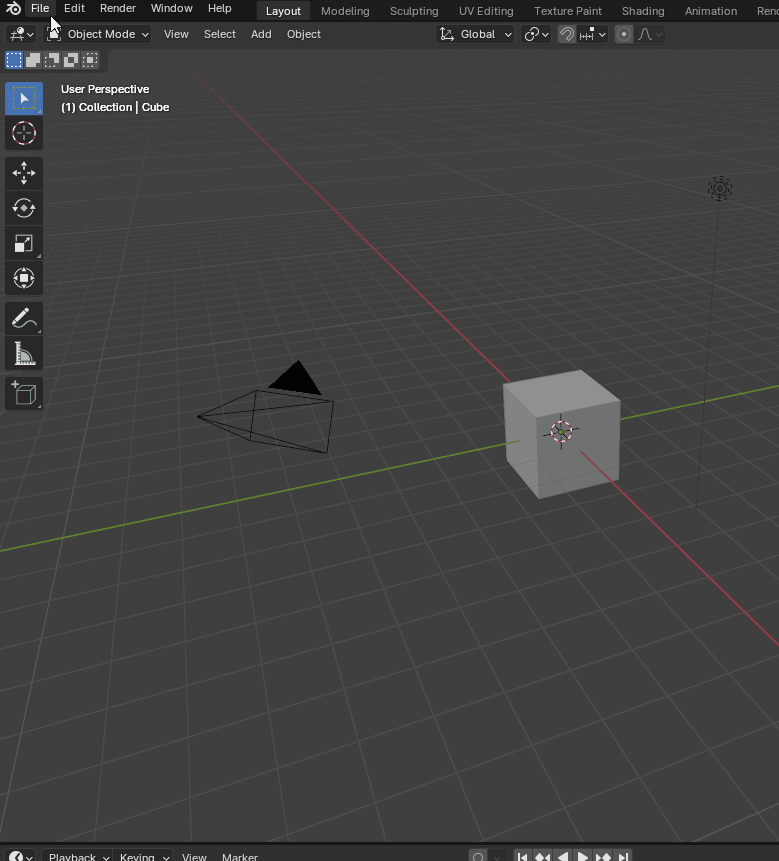Jump to the start frame

tap(523, 856)
